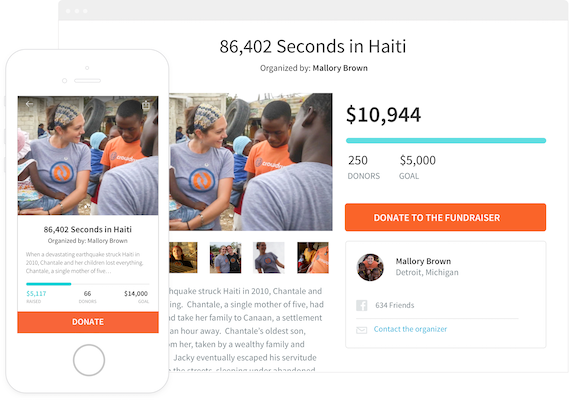
Task: Click DONATE TO THE FUNDRAISER button
Action: point(445,217)
